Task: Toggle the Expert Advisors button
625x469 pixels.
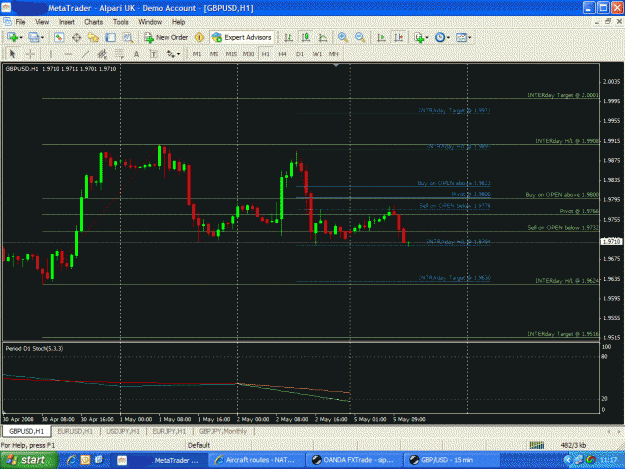Action: 242,37
